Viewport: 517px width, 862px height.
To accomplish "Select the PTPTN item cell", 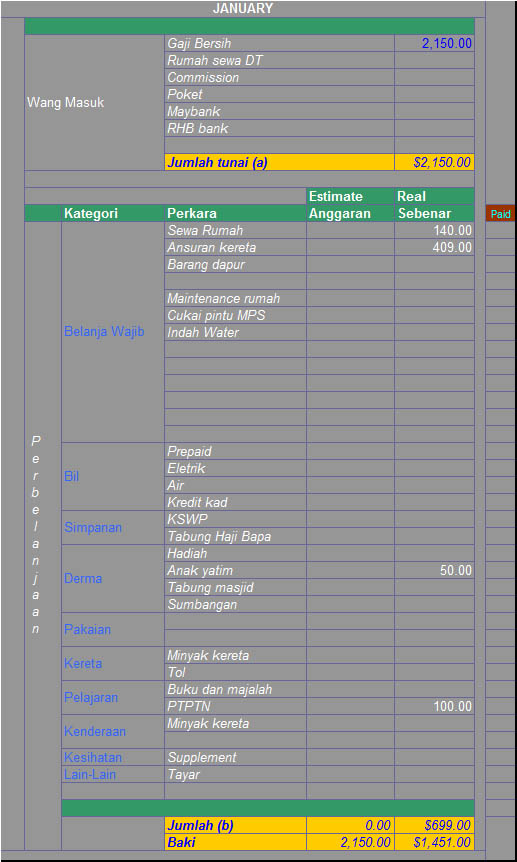I will tap(235, 706).
